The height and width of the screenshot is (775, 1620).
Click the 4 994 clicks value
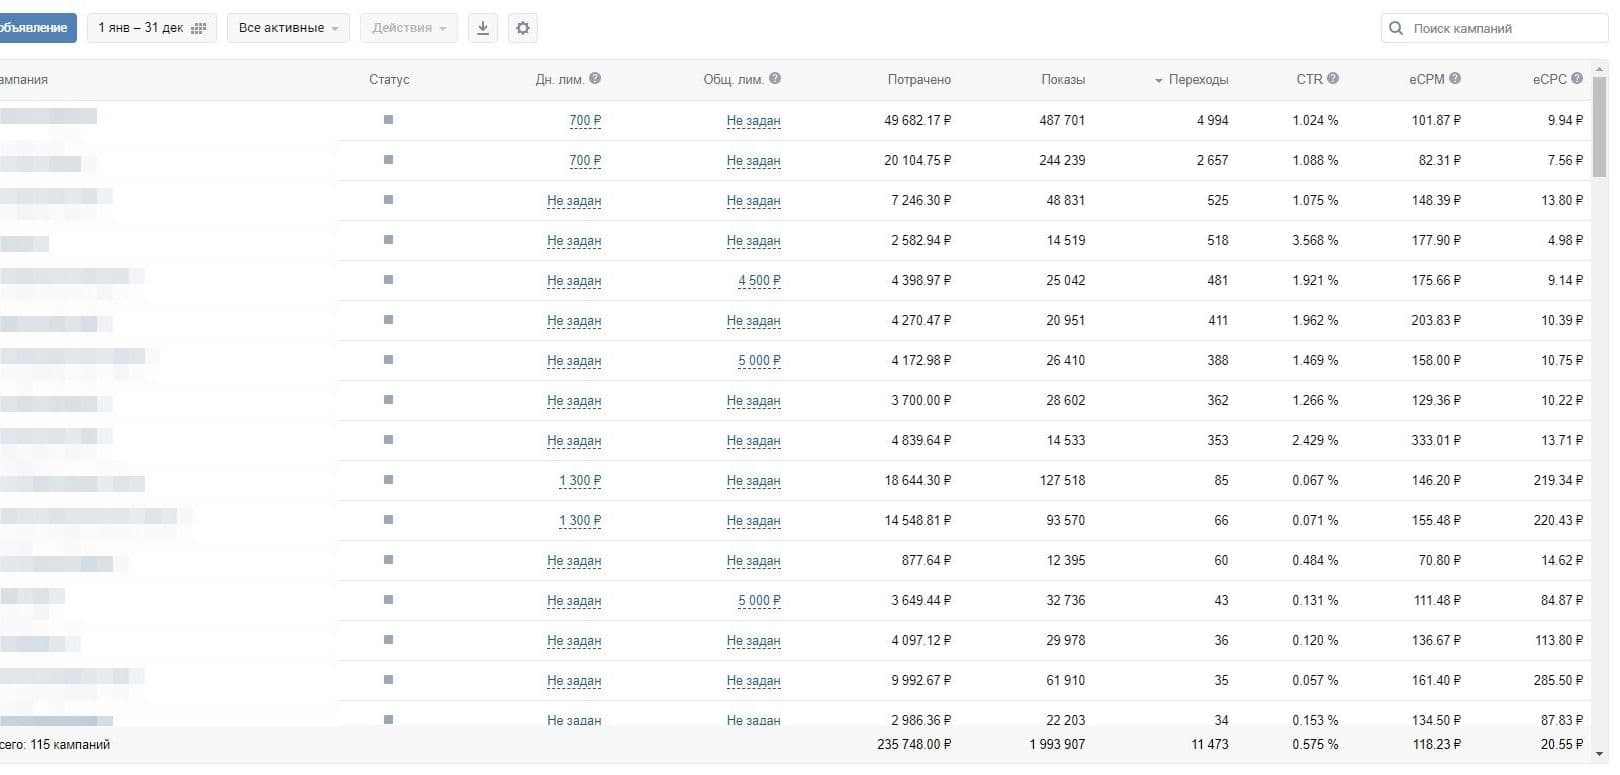(1212, 120)
